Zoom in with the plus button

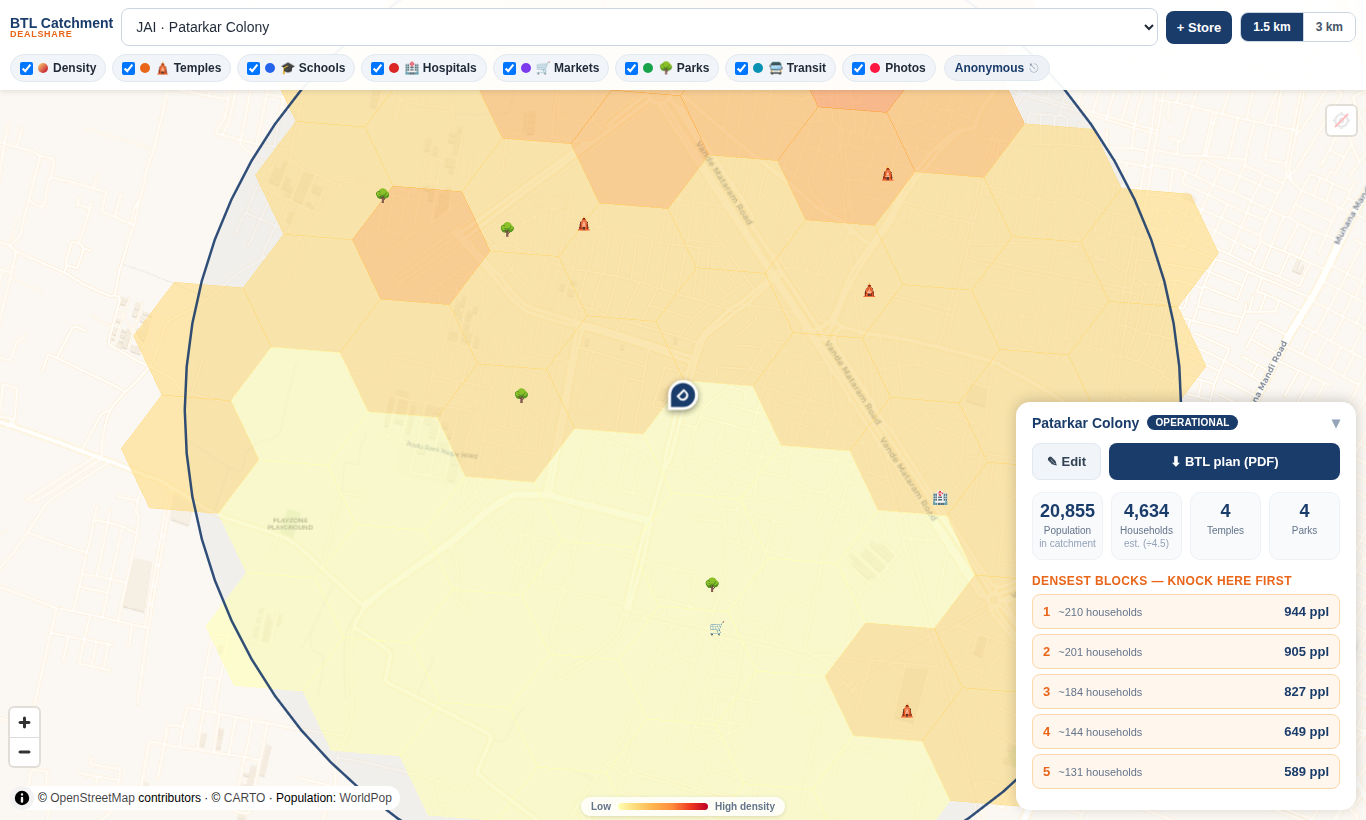(24, 722)
